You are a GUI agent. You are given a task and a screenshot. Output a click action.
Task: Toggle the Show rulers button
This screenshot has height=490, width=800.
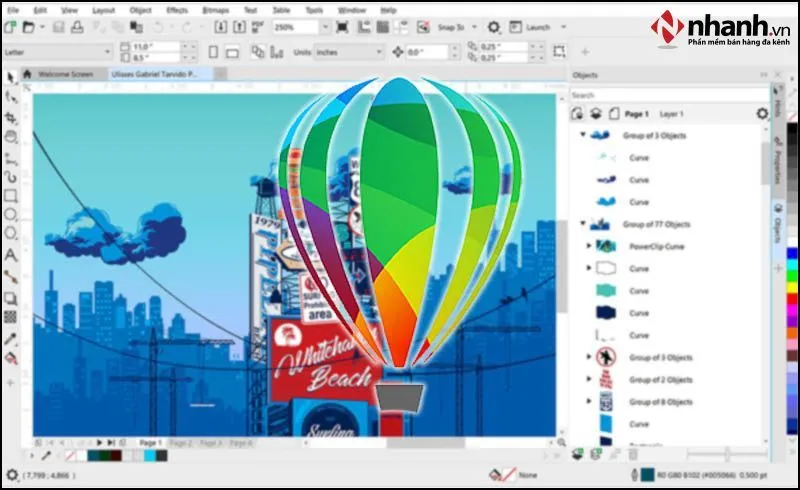tap(364, 27)
